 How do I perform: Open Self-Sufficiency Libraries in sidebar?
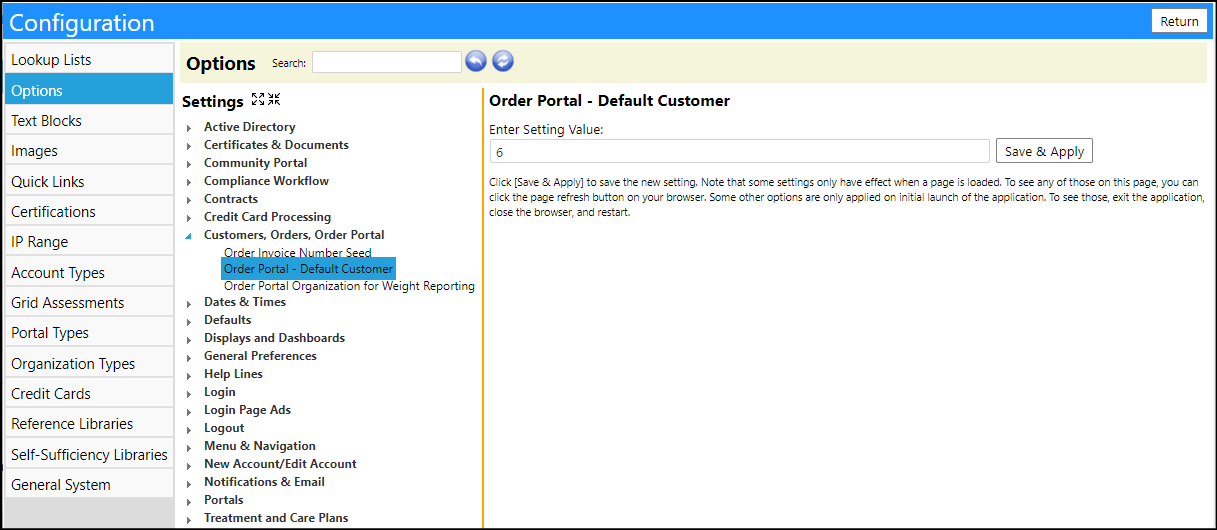click(89, 454)
